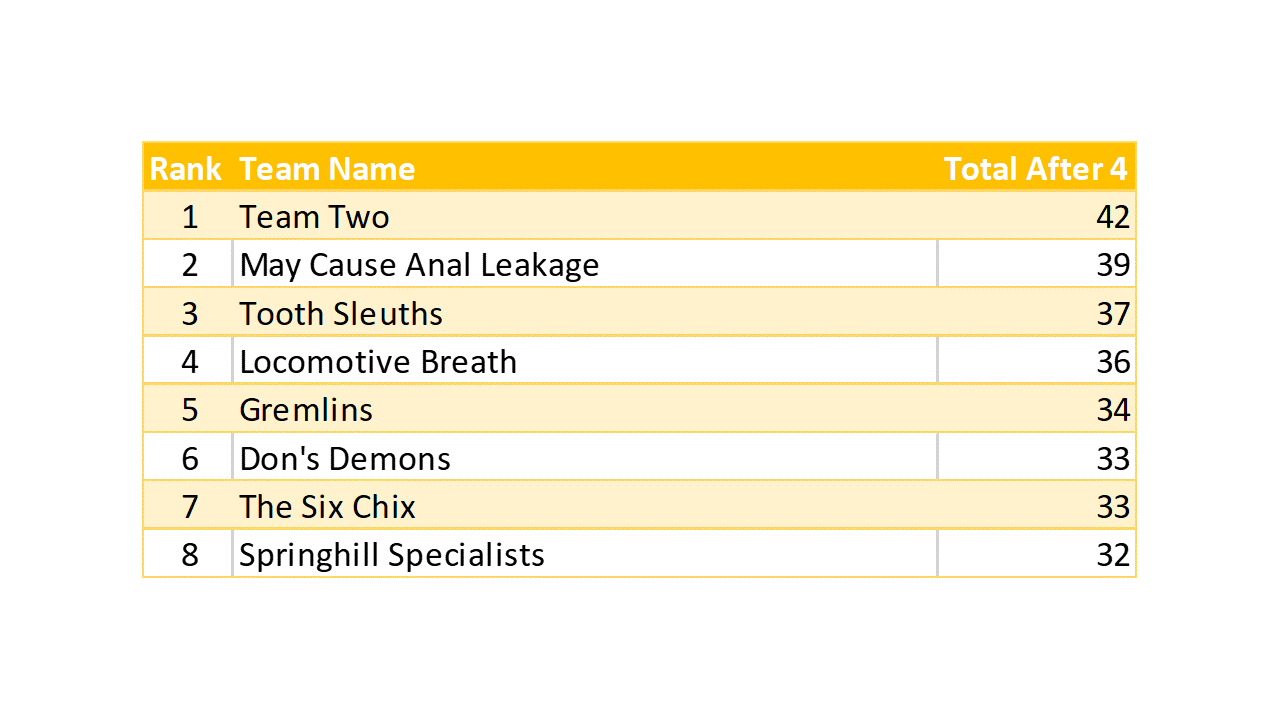
Task: Click the score cell showing 37
Action: [x=1112, y=314]
